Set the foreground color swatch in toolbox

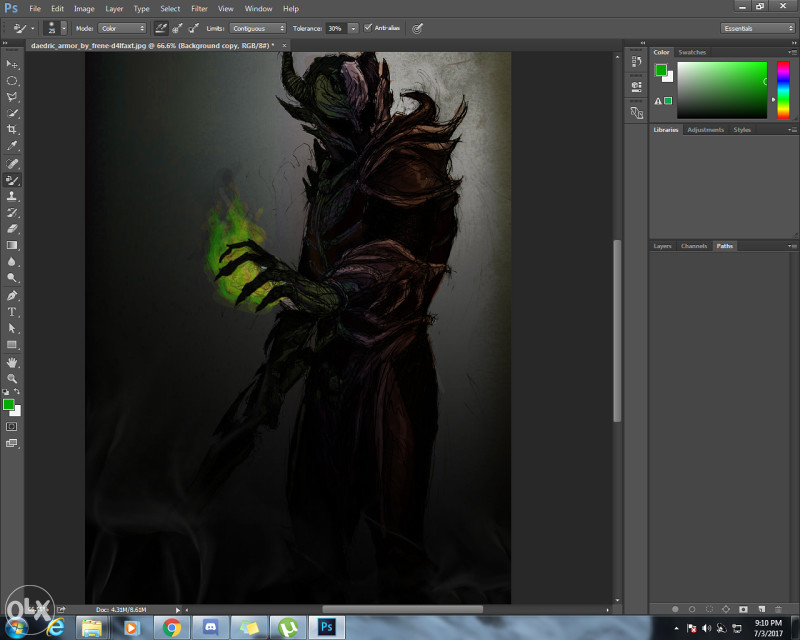point(8,405)
